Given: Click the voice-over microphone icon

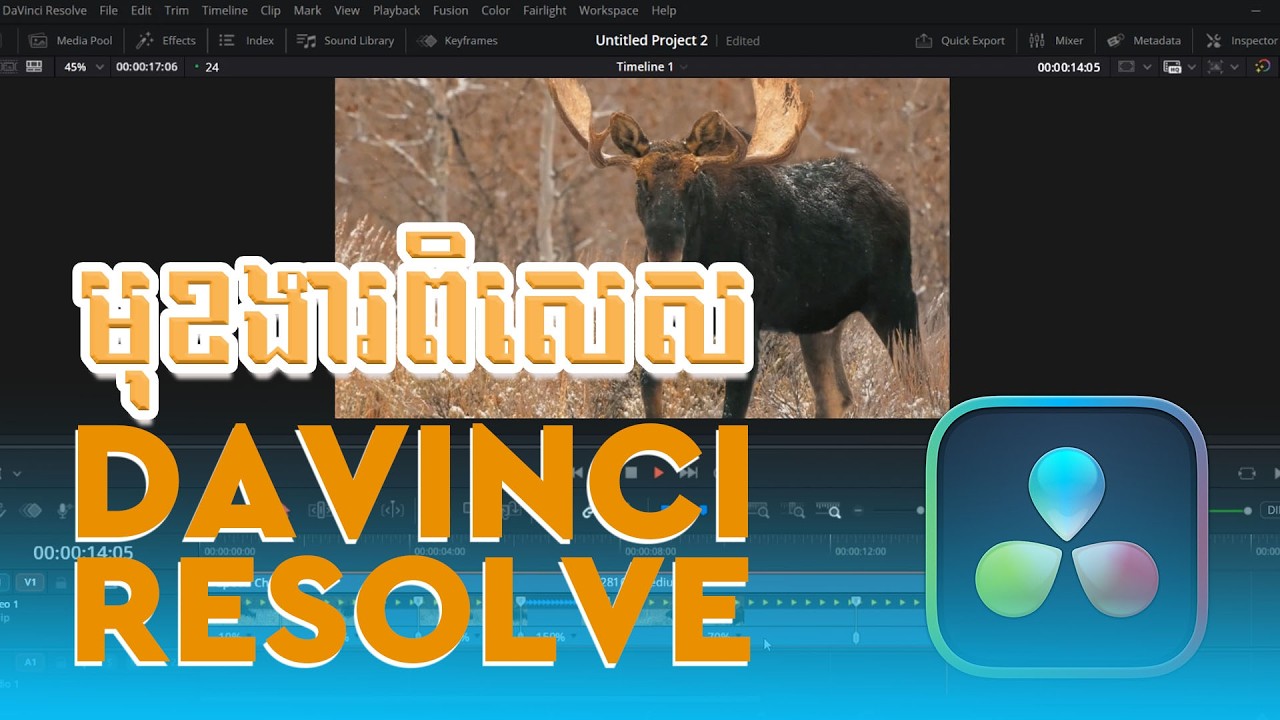Looking at the screenshot, I should pos(63,510).
